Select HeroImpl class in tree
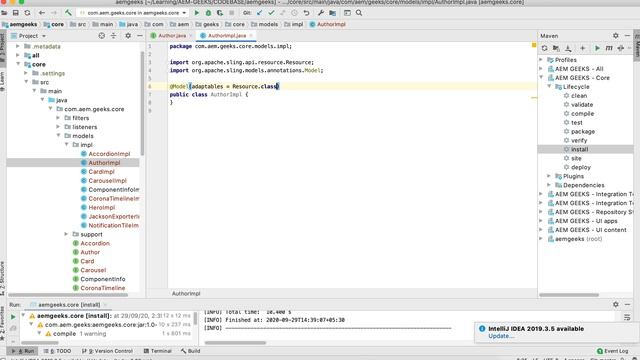The height and width of the screenshot is (360, 640). point(102,207)
